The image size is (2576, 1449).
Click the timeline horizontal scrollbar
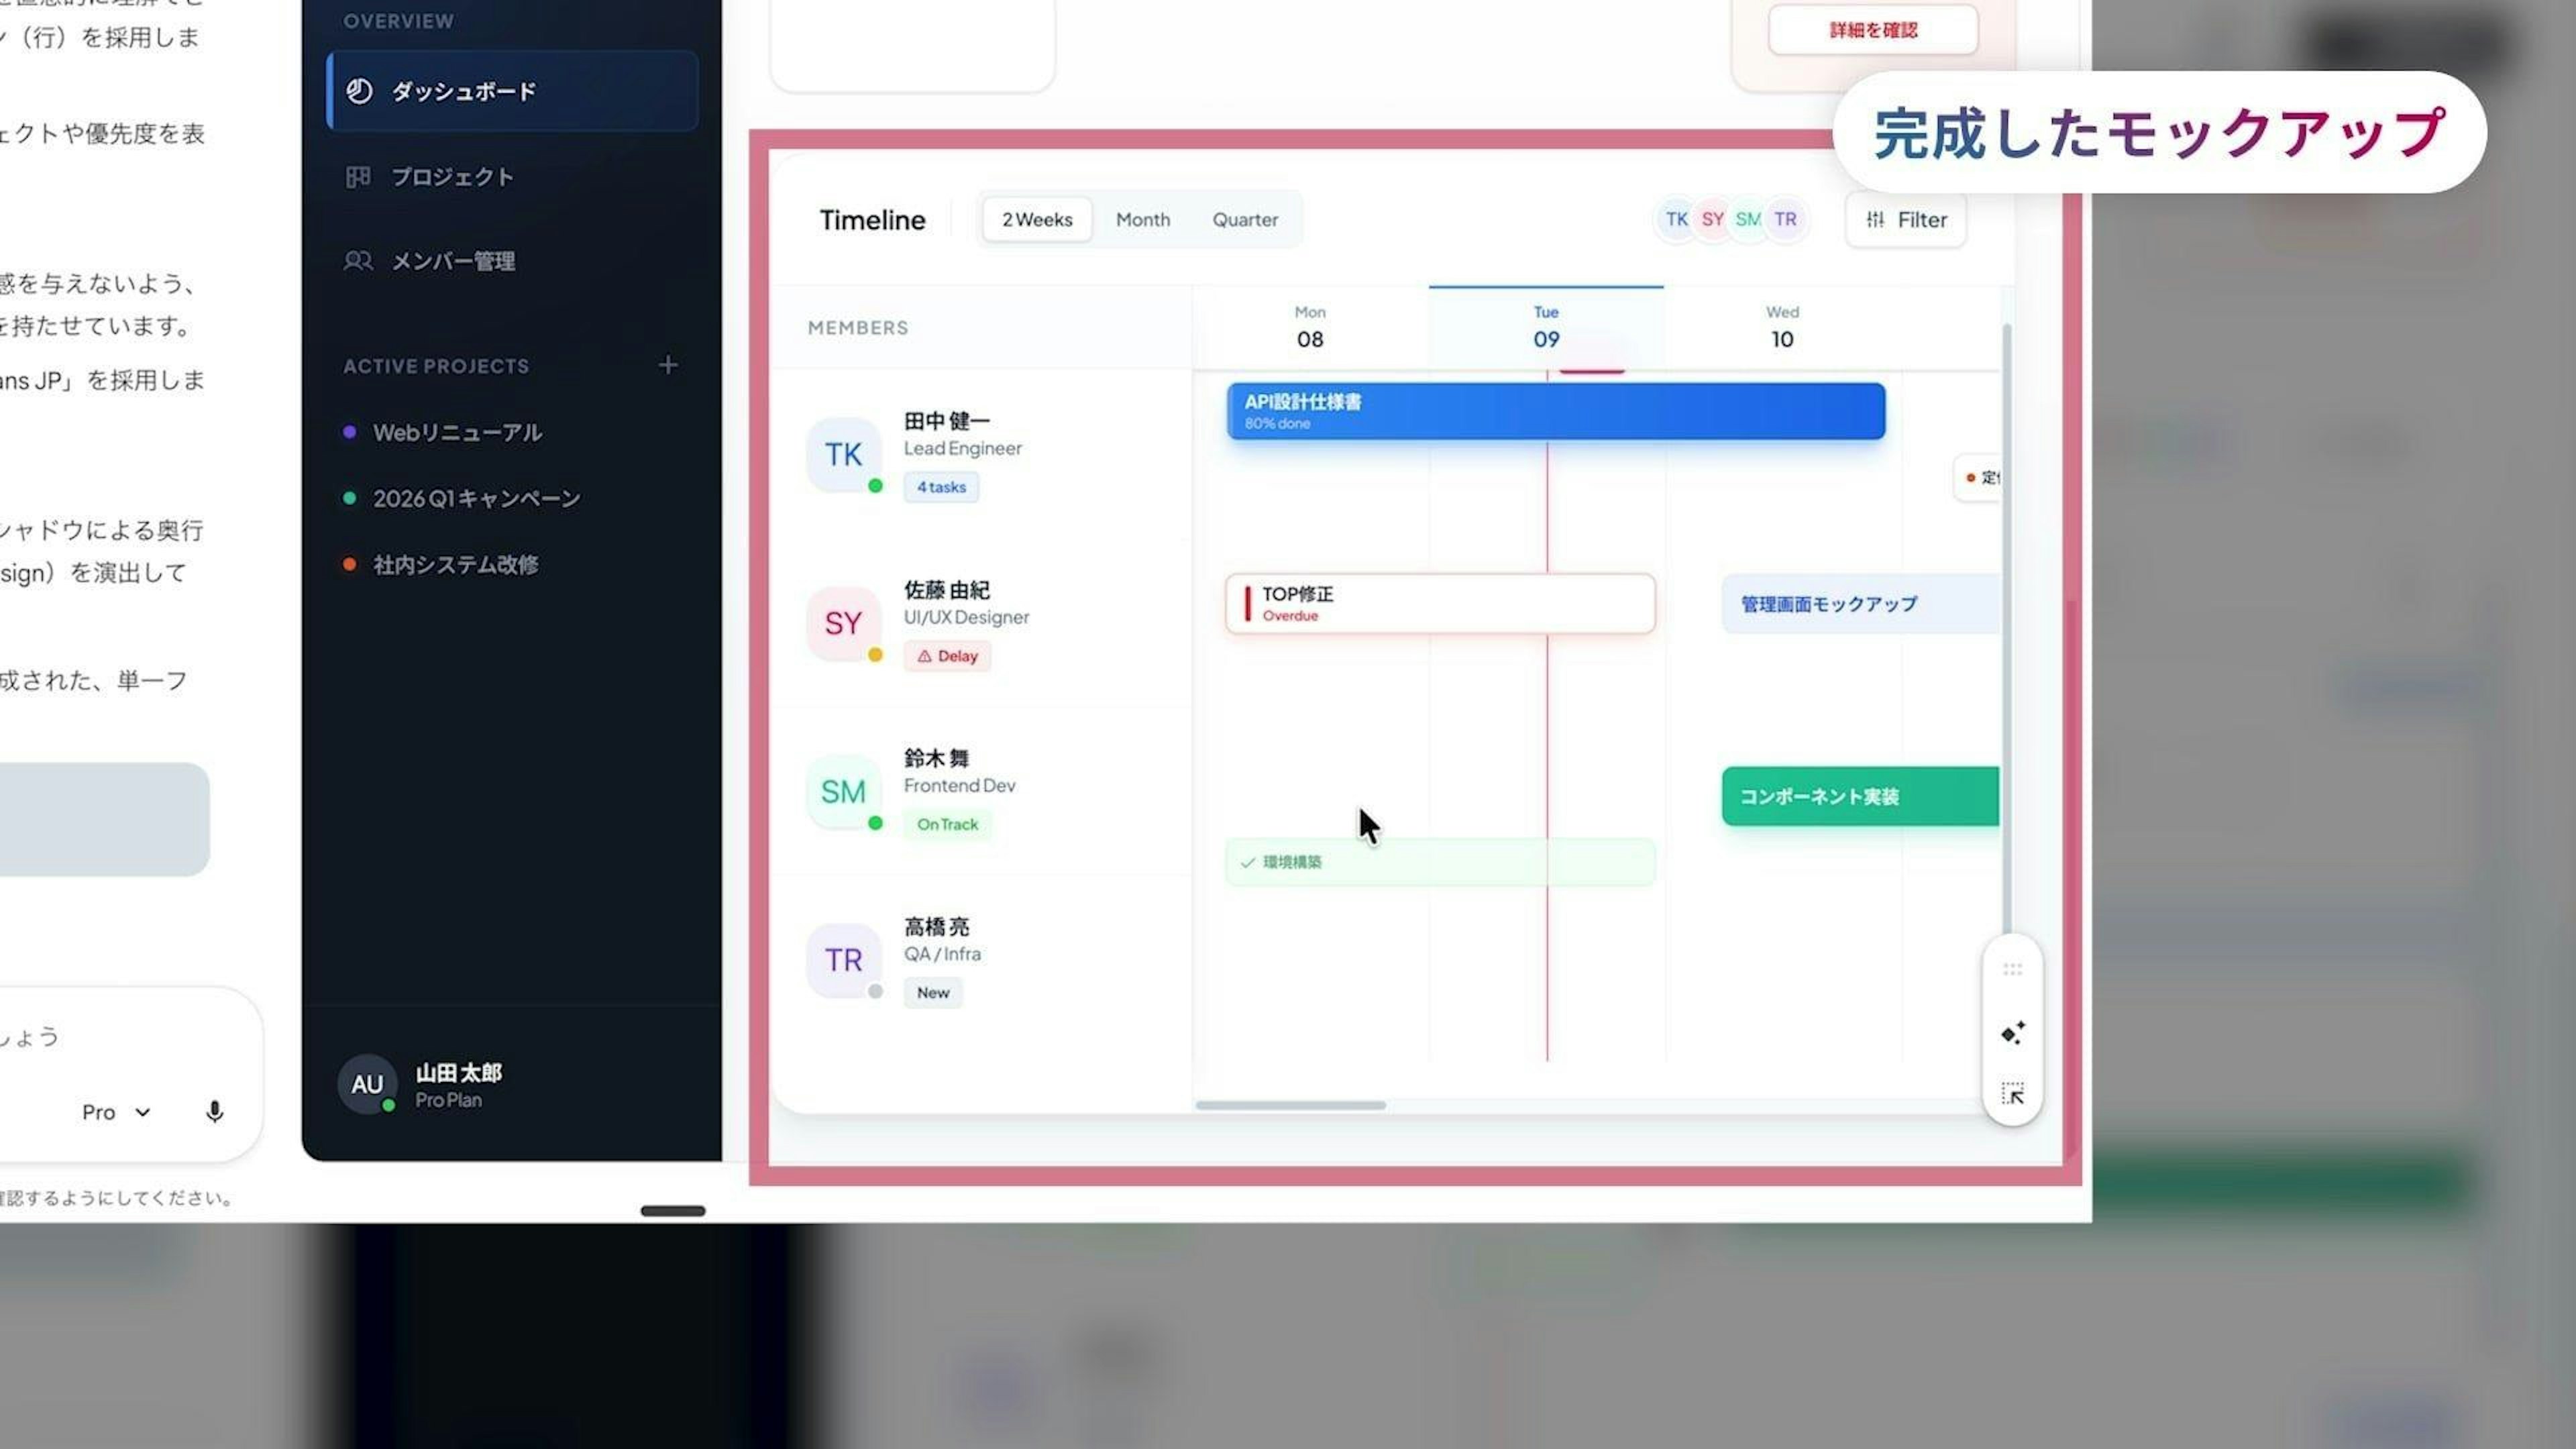click(x=1290, y=1105)
